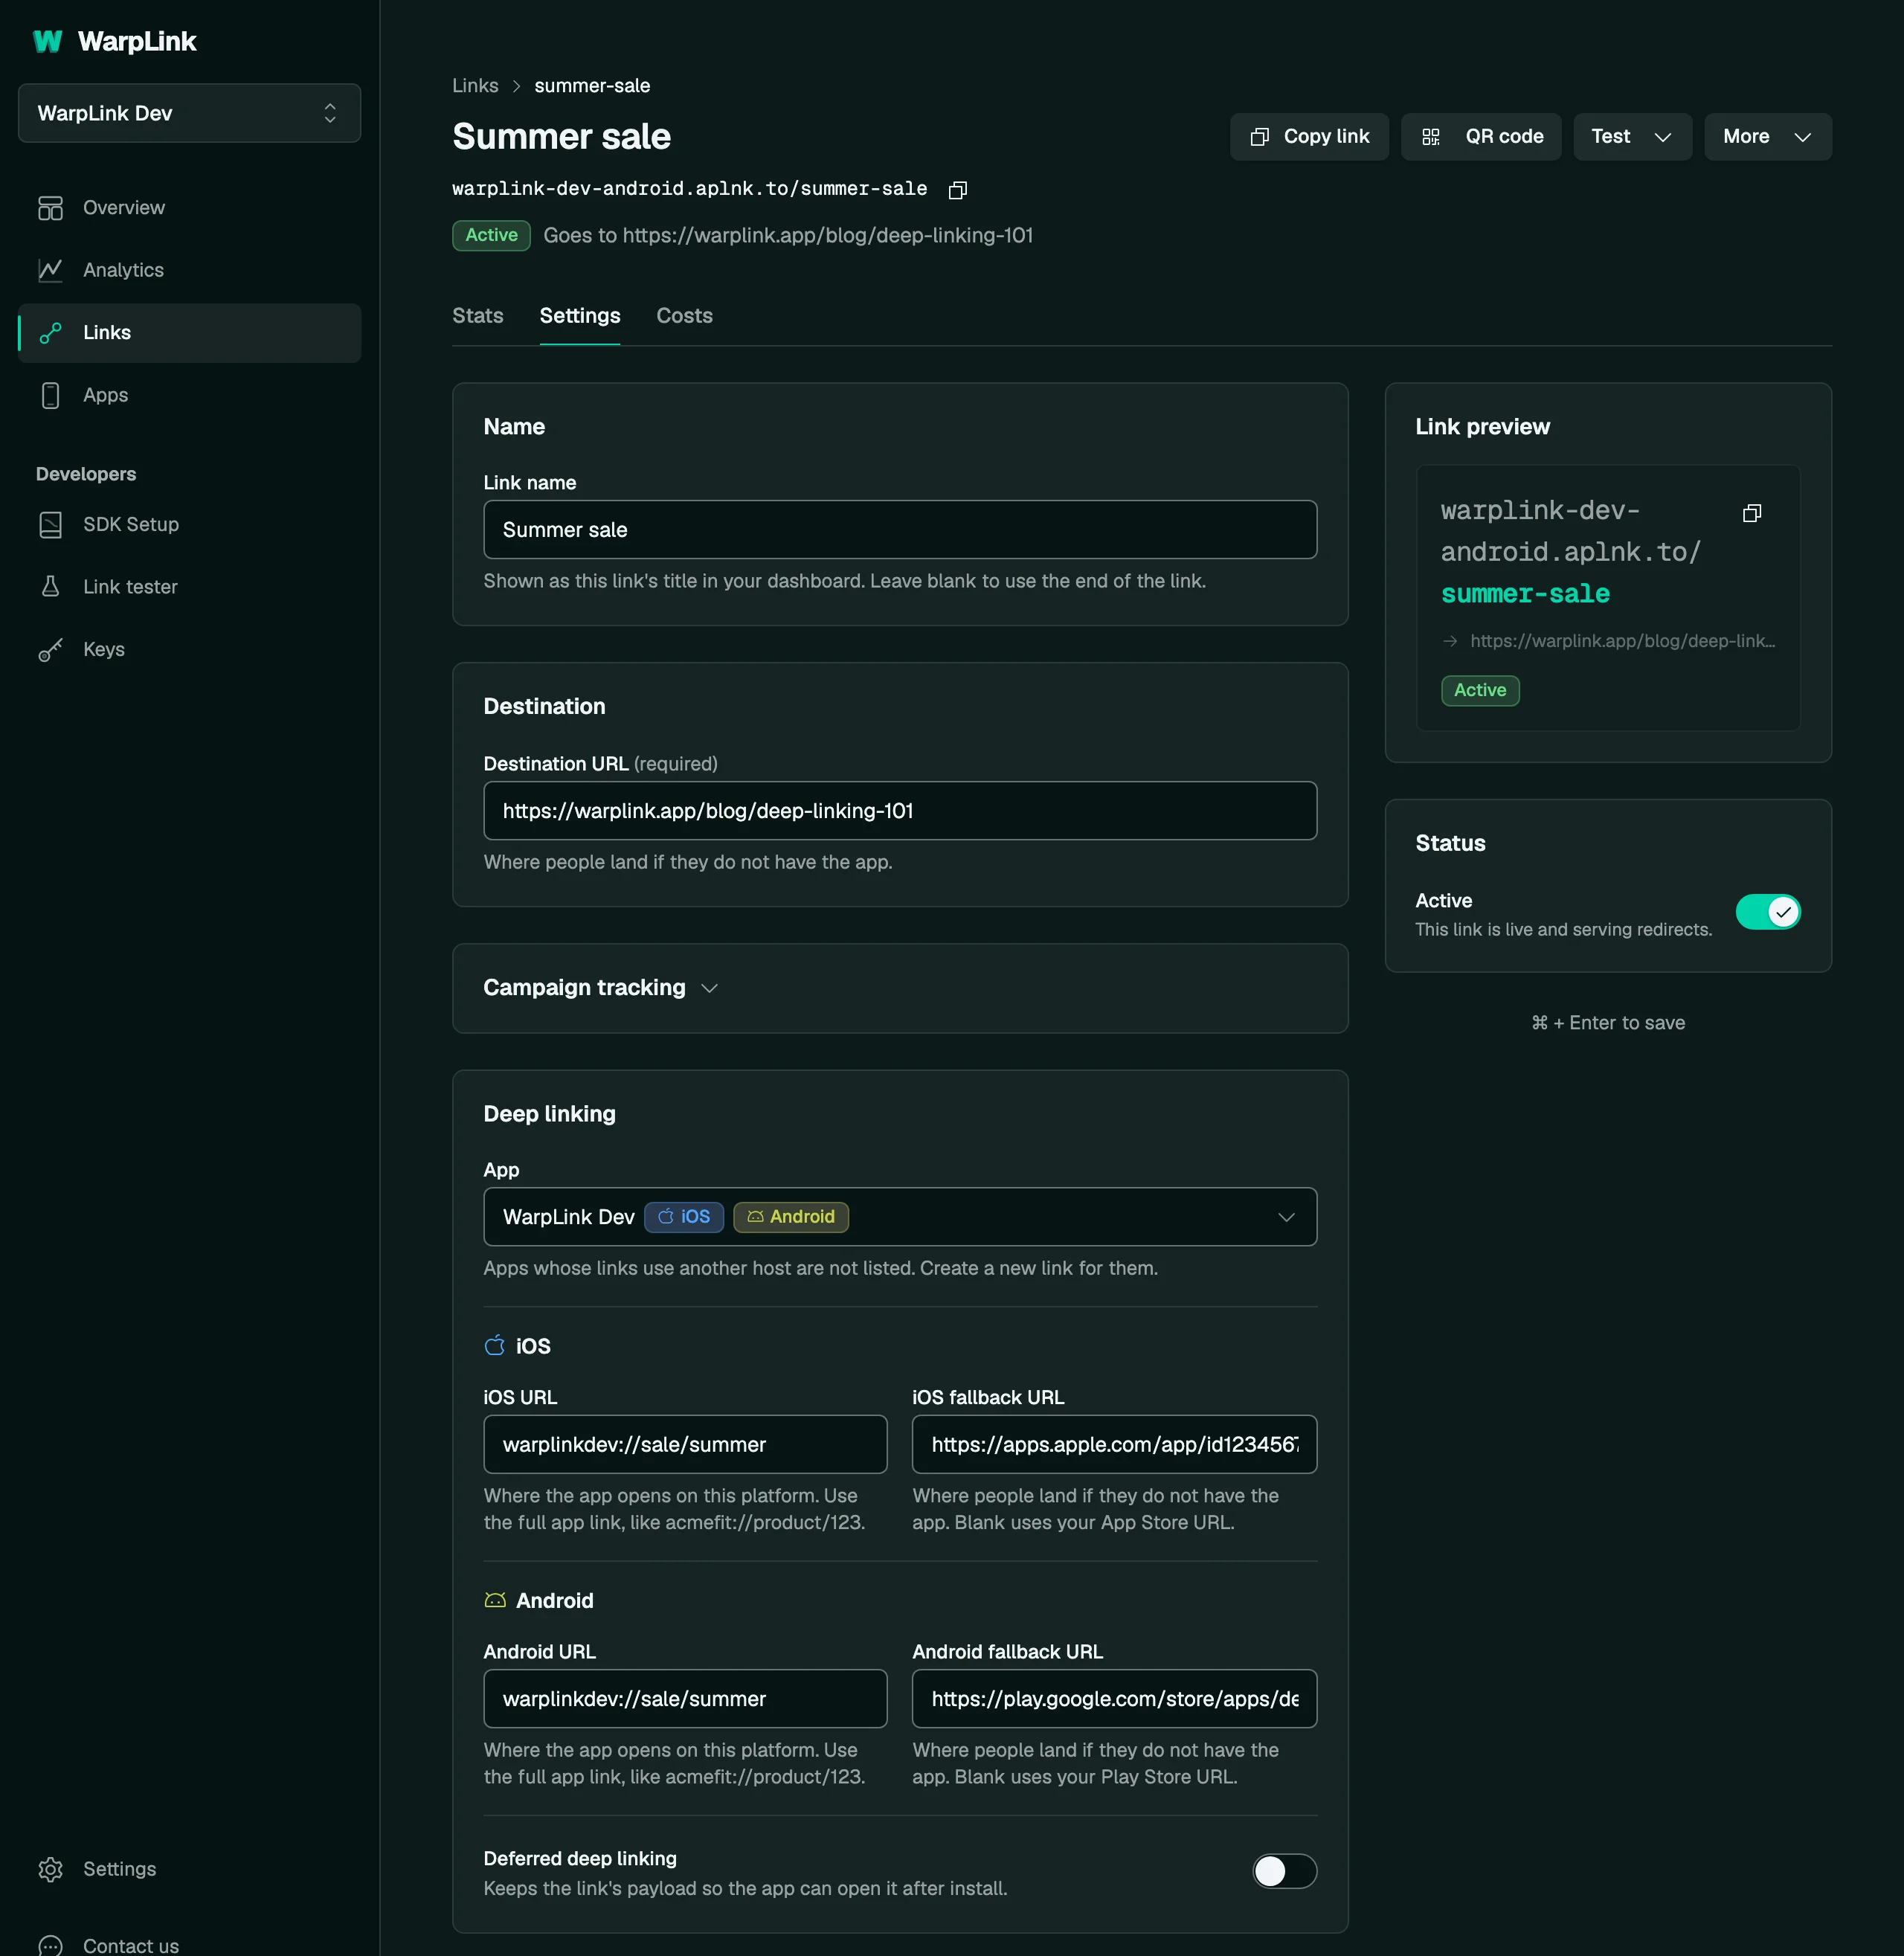
Task: Open Link tester flask icon
Action: click(x=50, y=587)
